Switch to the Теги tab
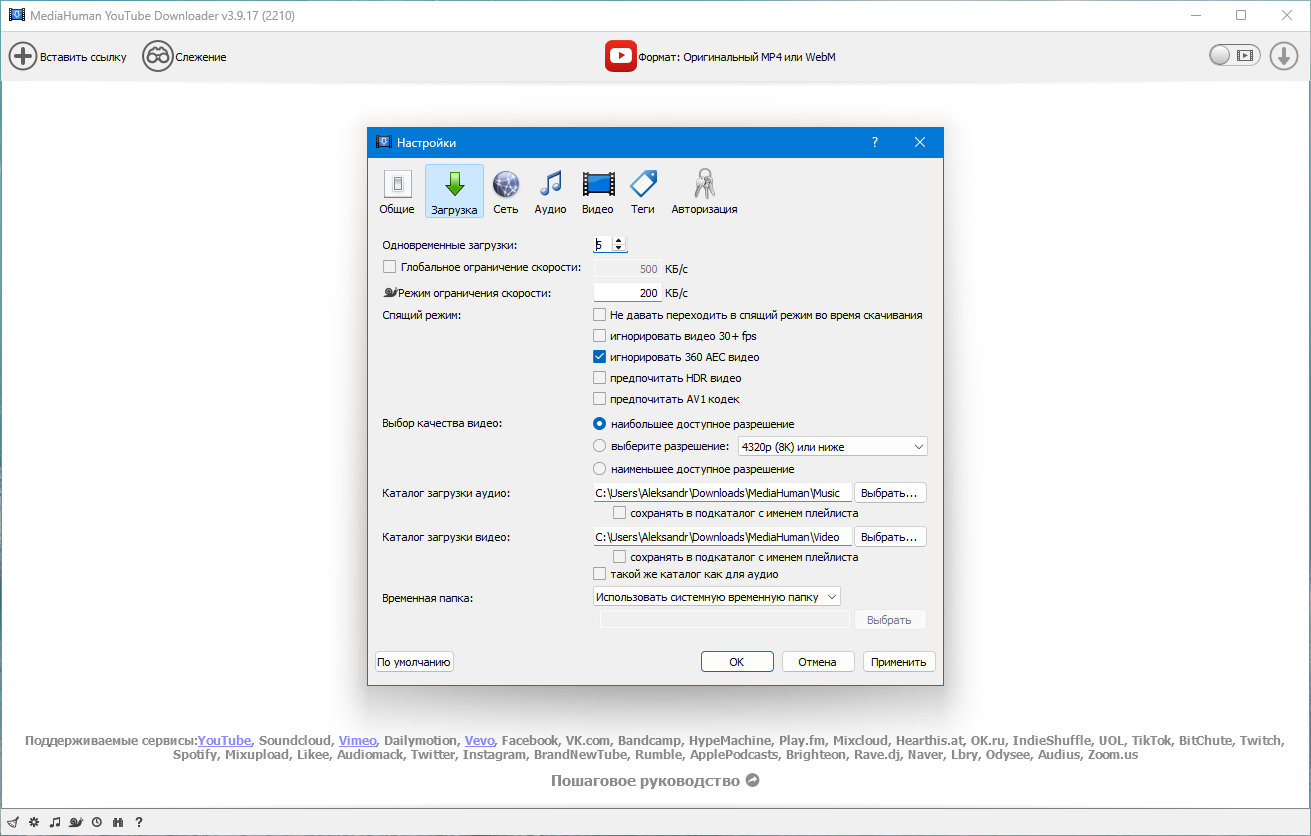 tap(643, 192)
